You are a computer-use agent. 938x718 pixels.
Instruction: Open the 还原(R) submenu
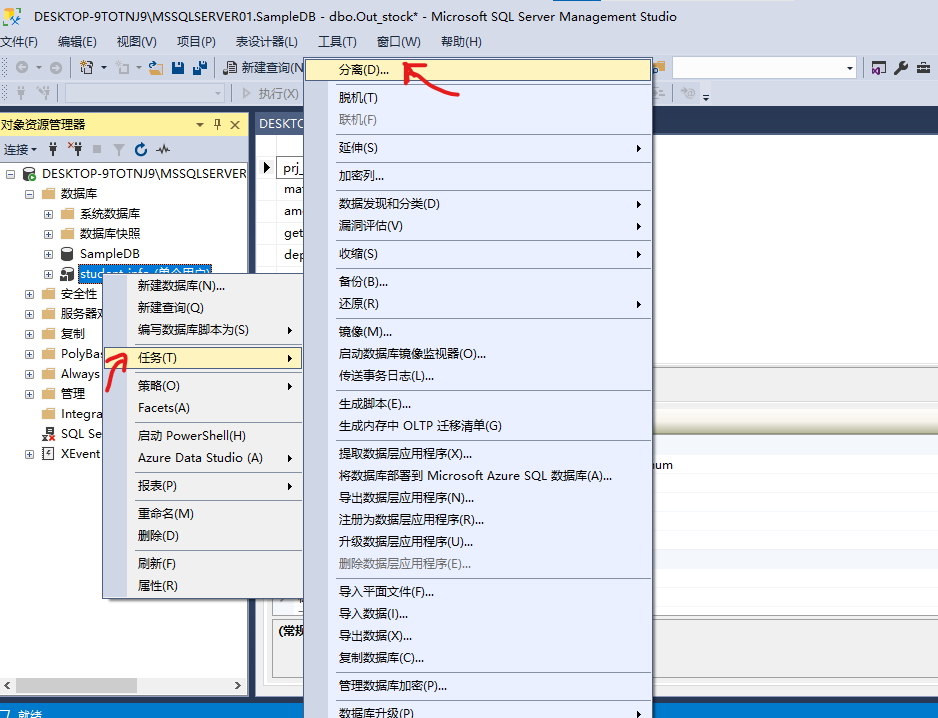point(479,304)
